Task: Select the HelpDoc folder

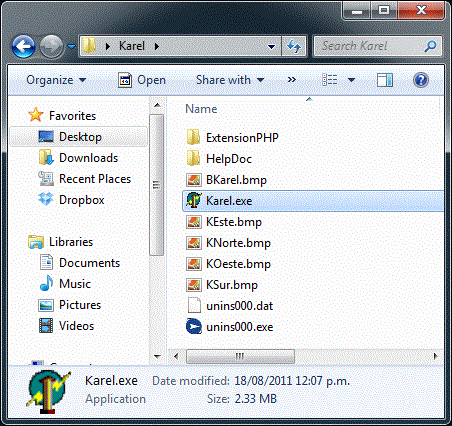Action: pos(229,159)
